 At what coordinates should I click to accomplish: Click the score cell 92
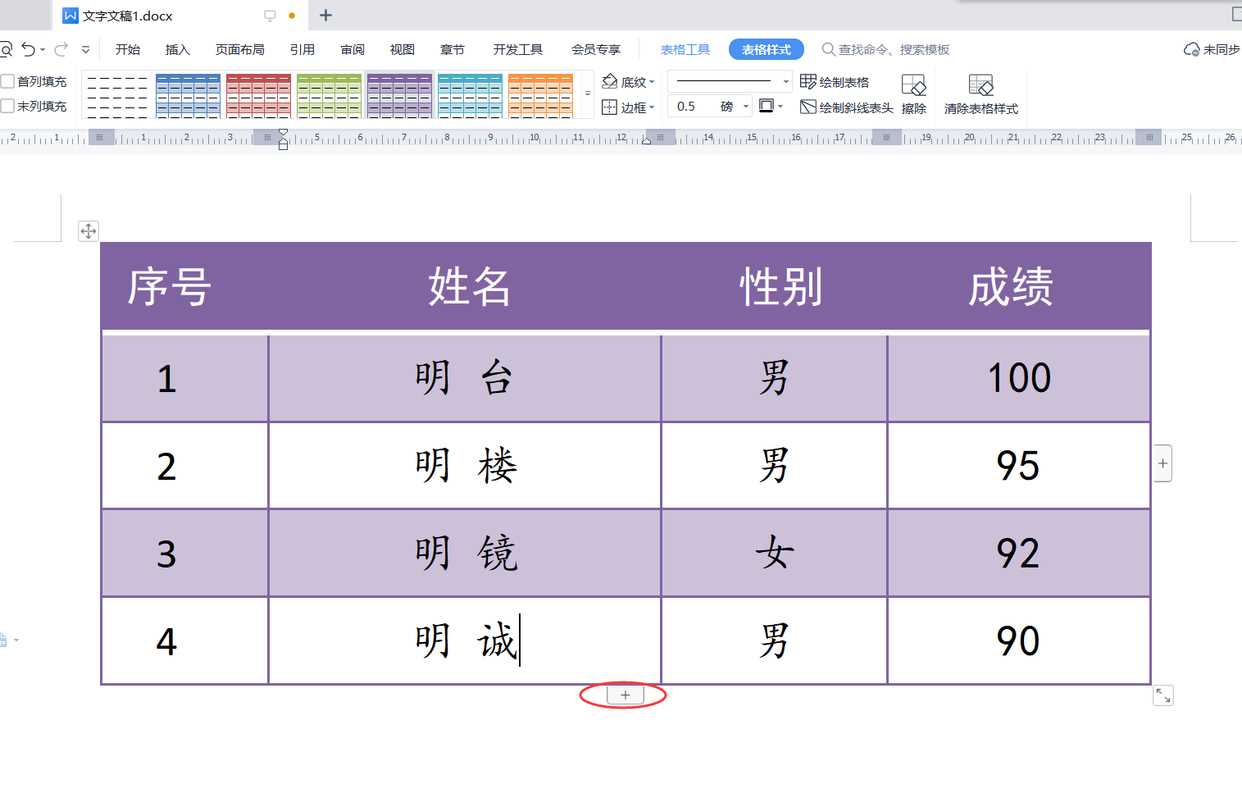(x=1019, y=553)
